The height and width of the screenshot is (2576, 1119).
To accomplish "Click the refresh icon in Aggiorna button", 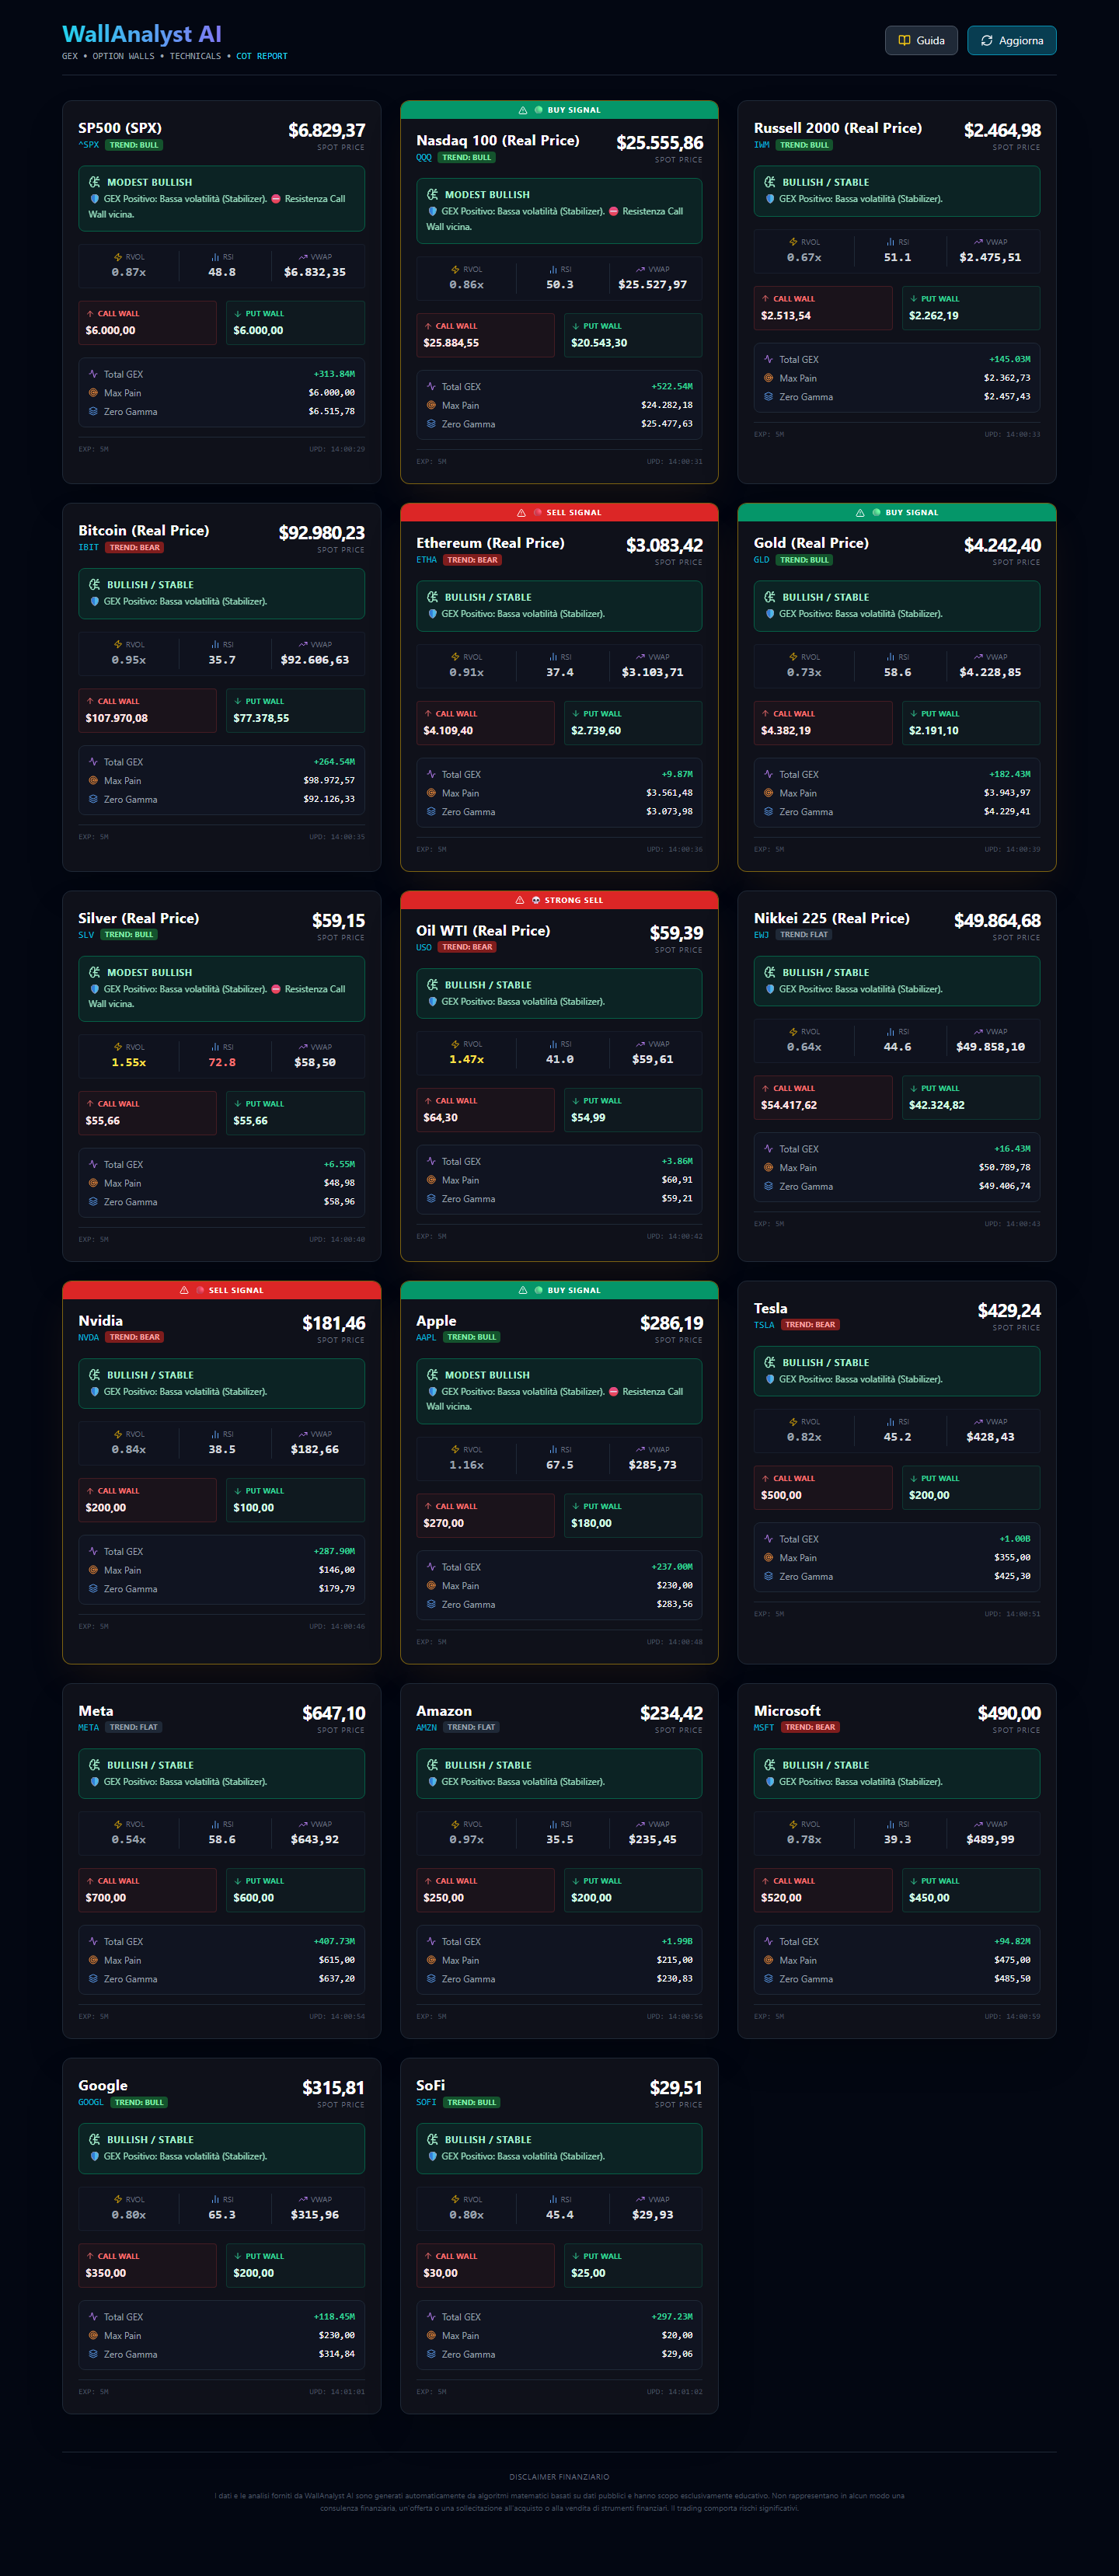I will tap(986, 41).
